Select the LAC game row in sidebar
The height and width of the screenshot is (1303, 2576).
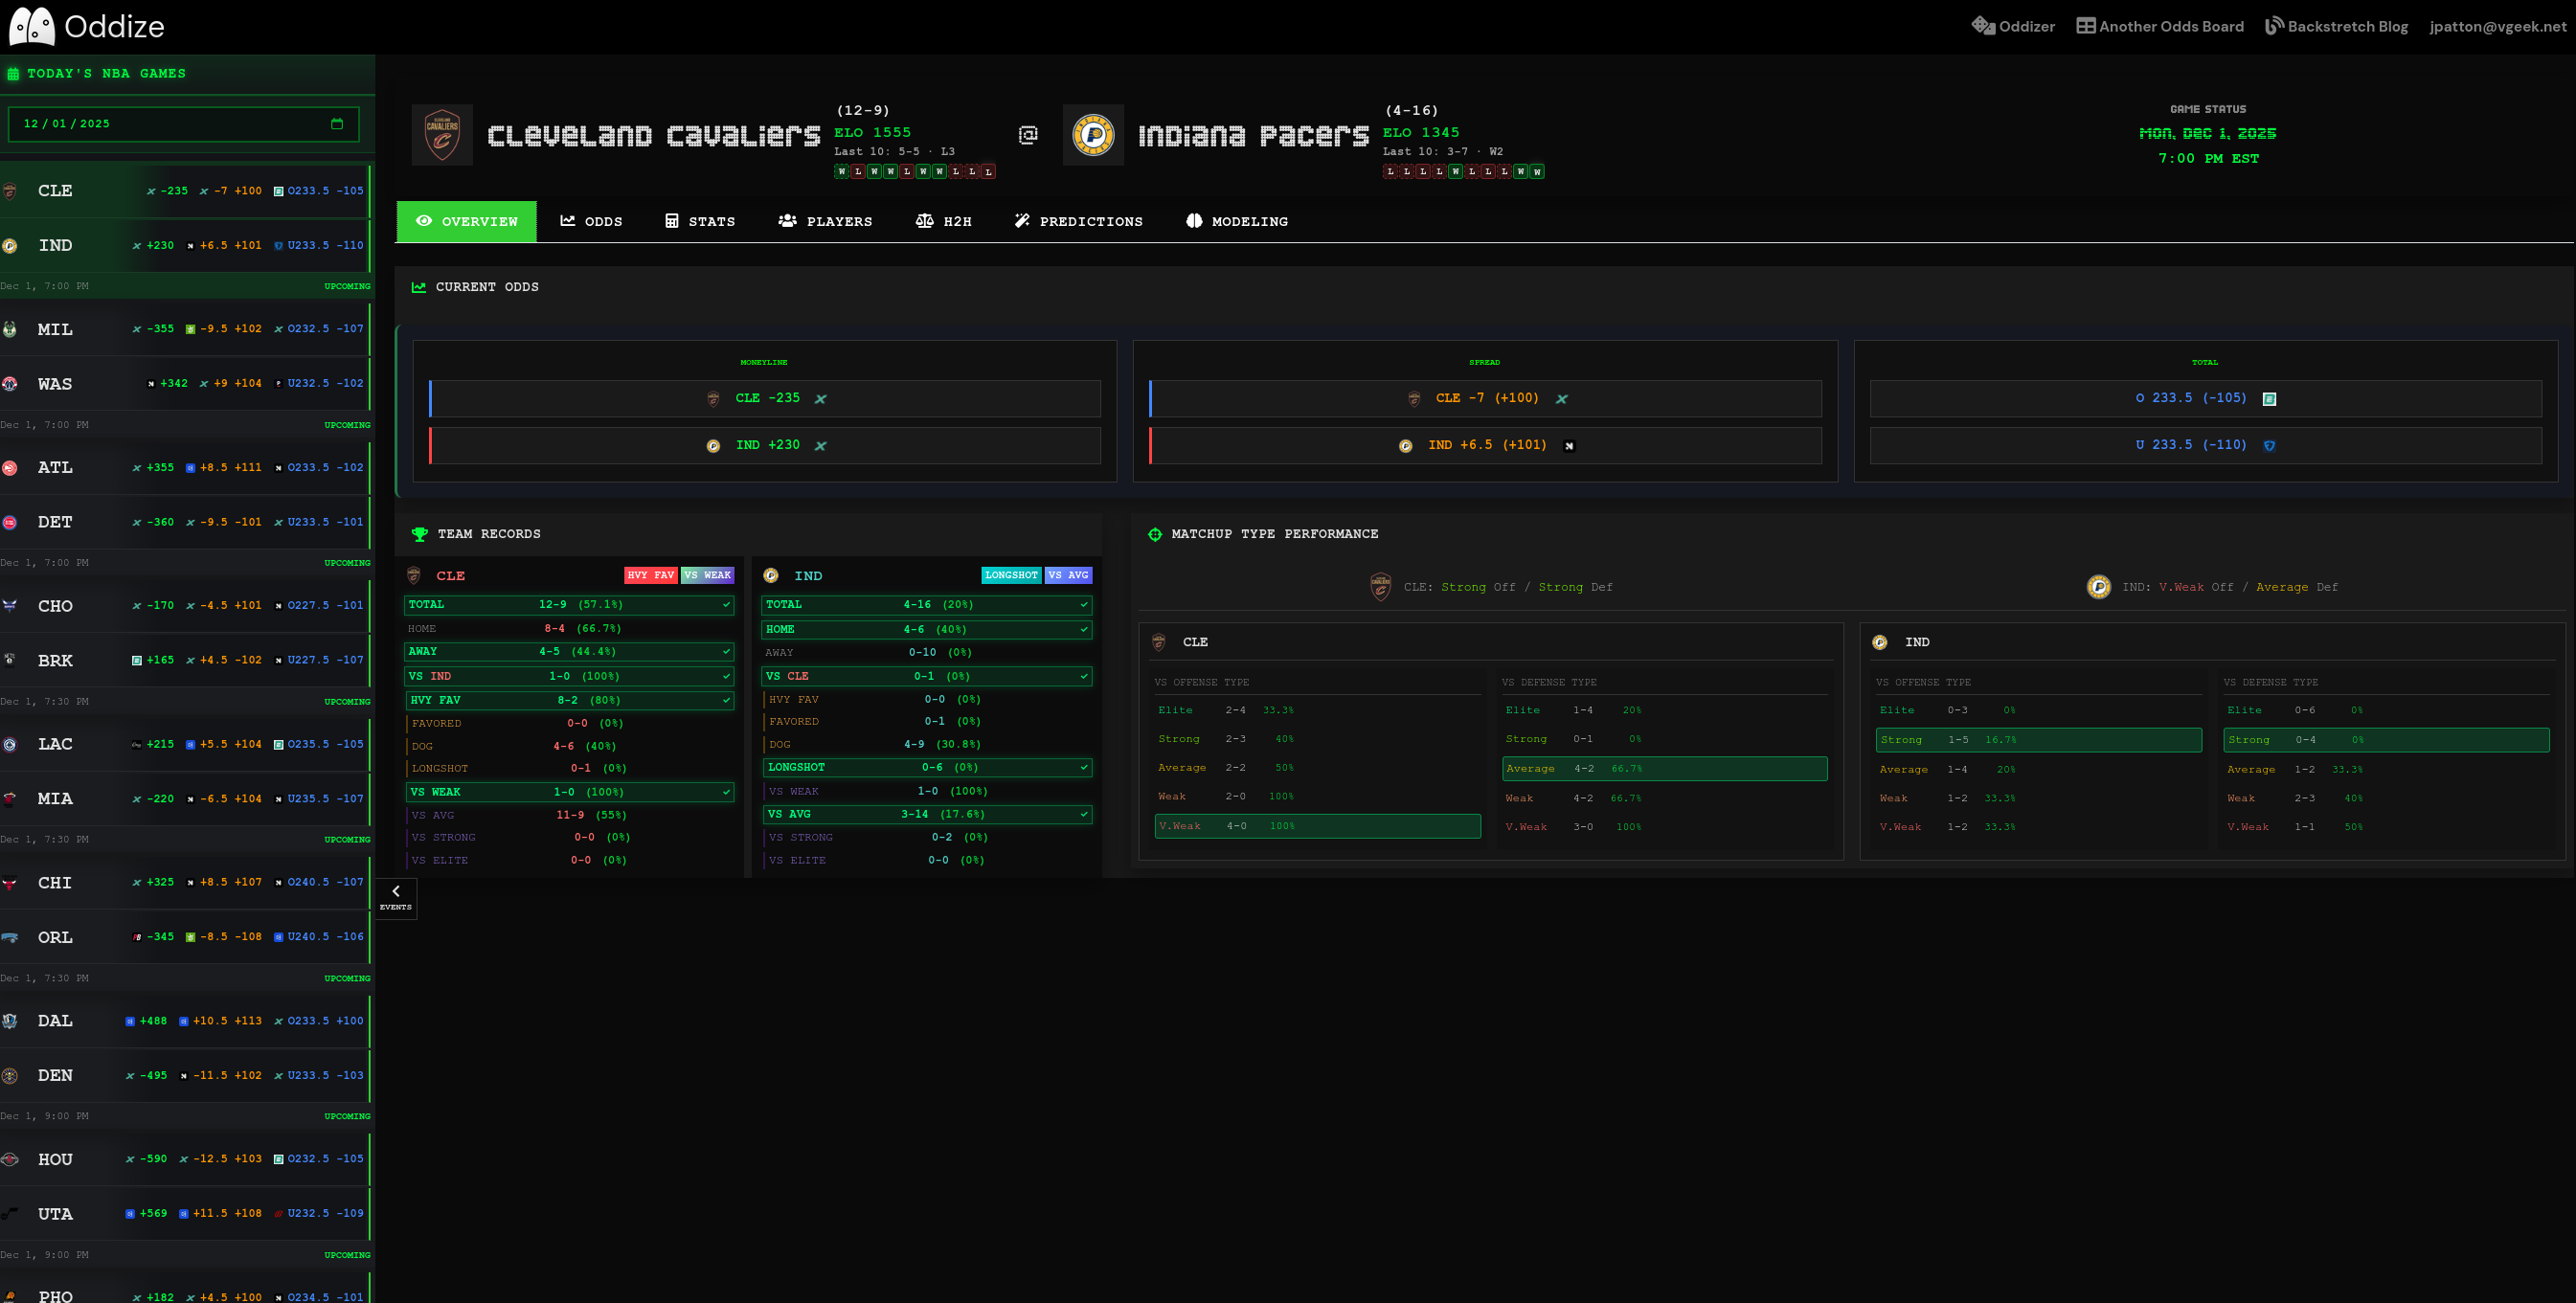pos(185,744)
